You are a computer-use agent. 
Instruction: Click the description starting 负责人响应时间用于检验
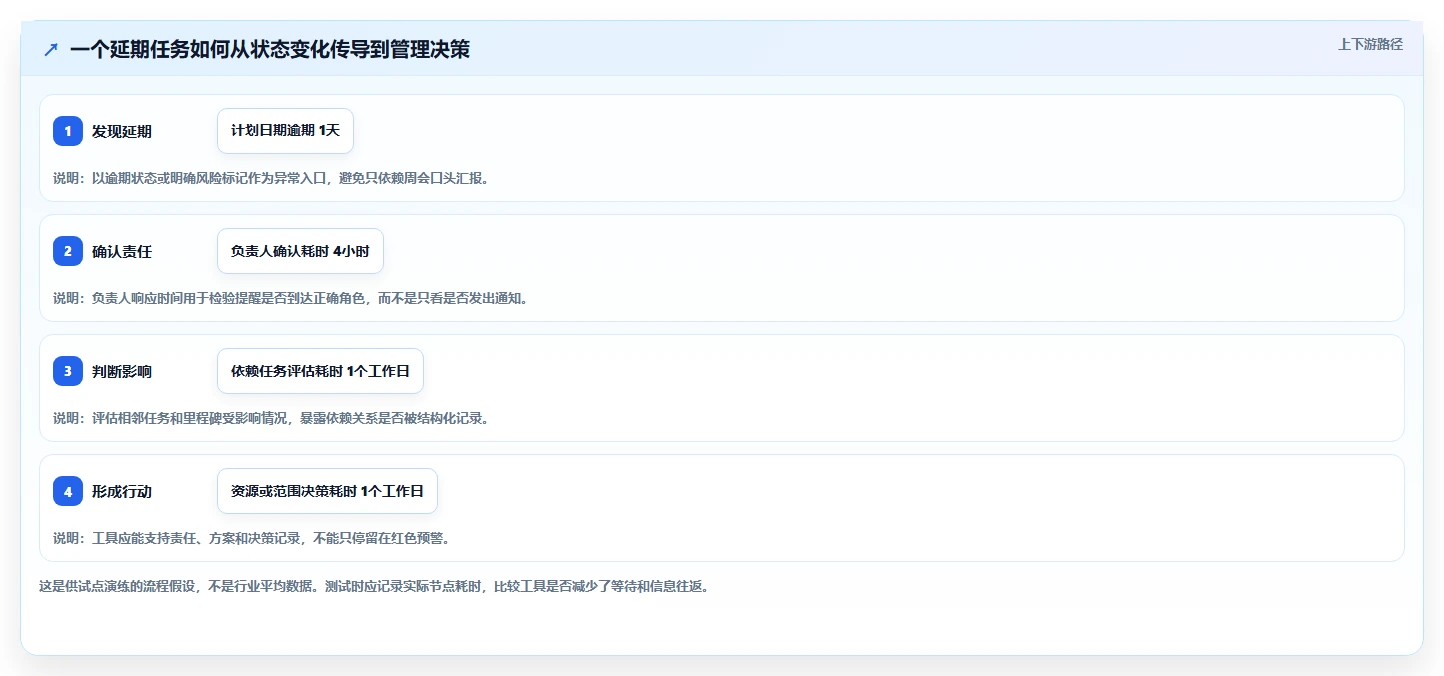pyautogui.click(x=290, y=298)
